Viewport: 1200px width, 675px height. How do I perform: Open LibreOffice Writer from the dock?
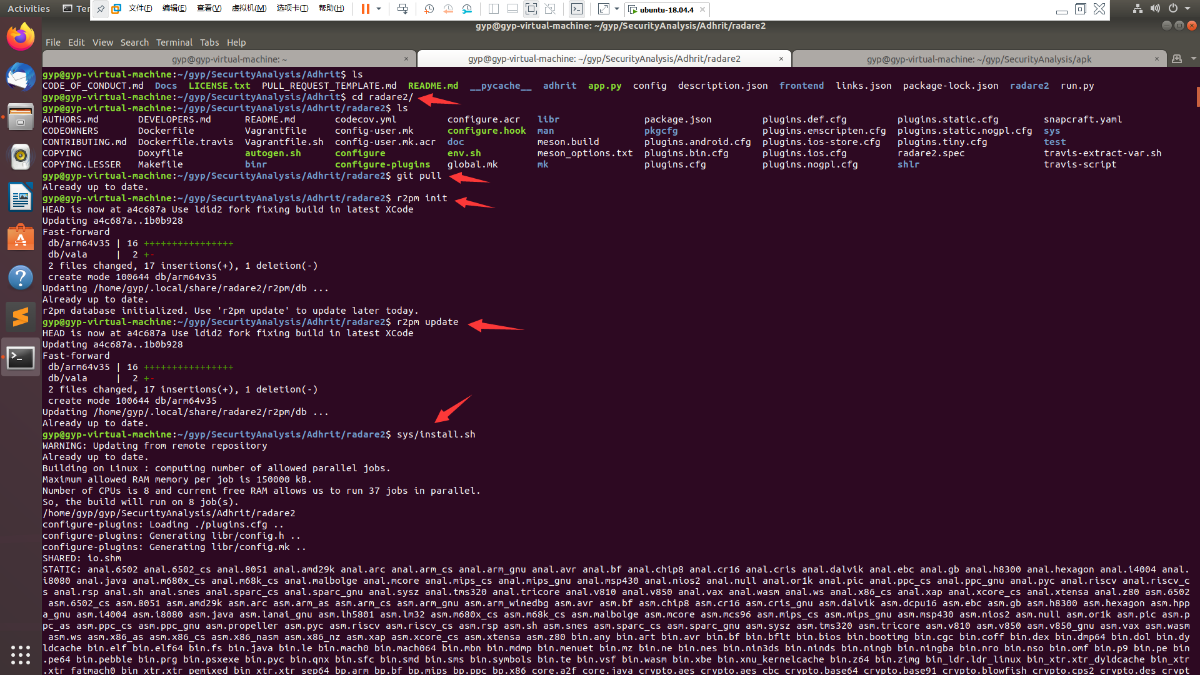coord(19,197)
